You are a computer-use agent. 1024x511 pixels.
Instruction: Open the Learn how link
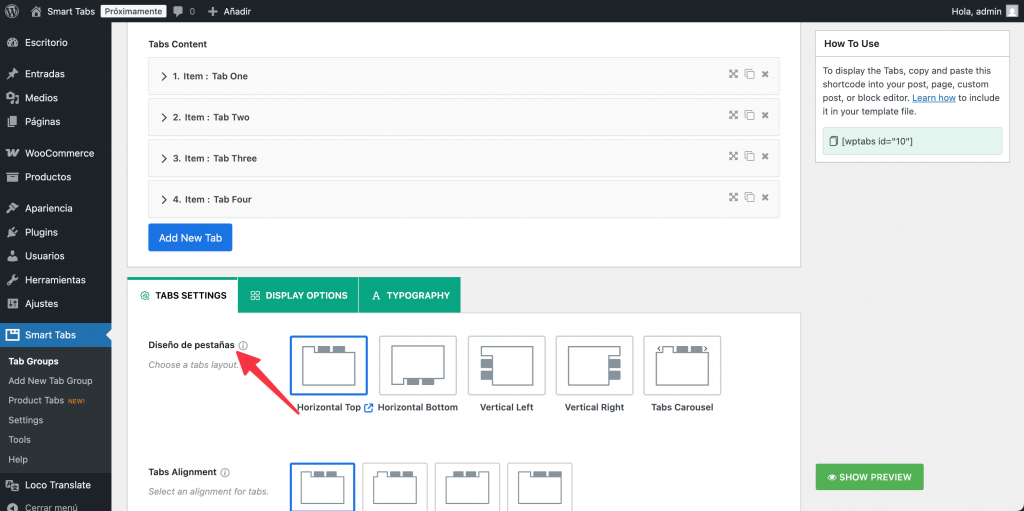934,98
